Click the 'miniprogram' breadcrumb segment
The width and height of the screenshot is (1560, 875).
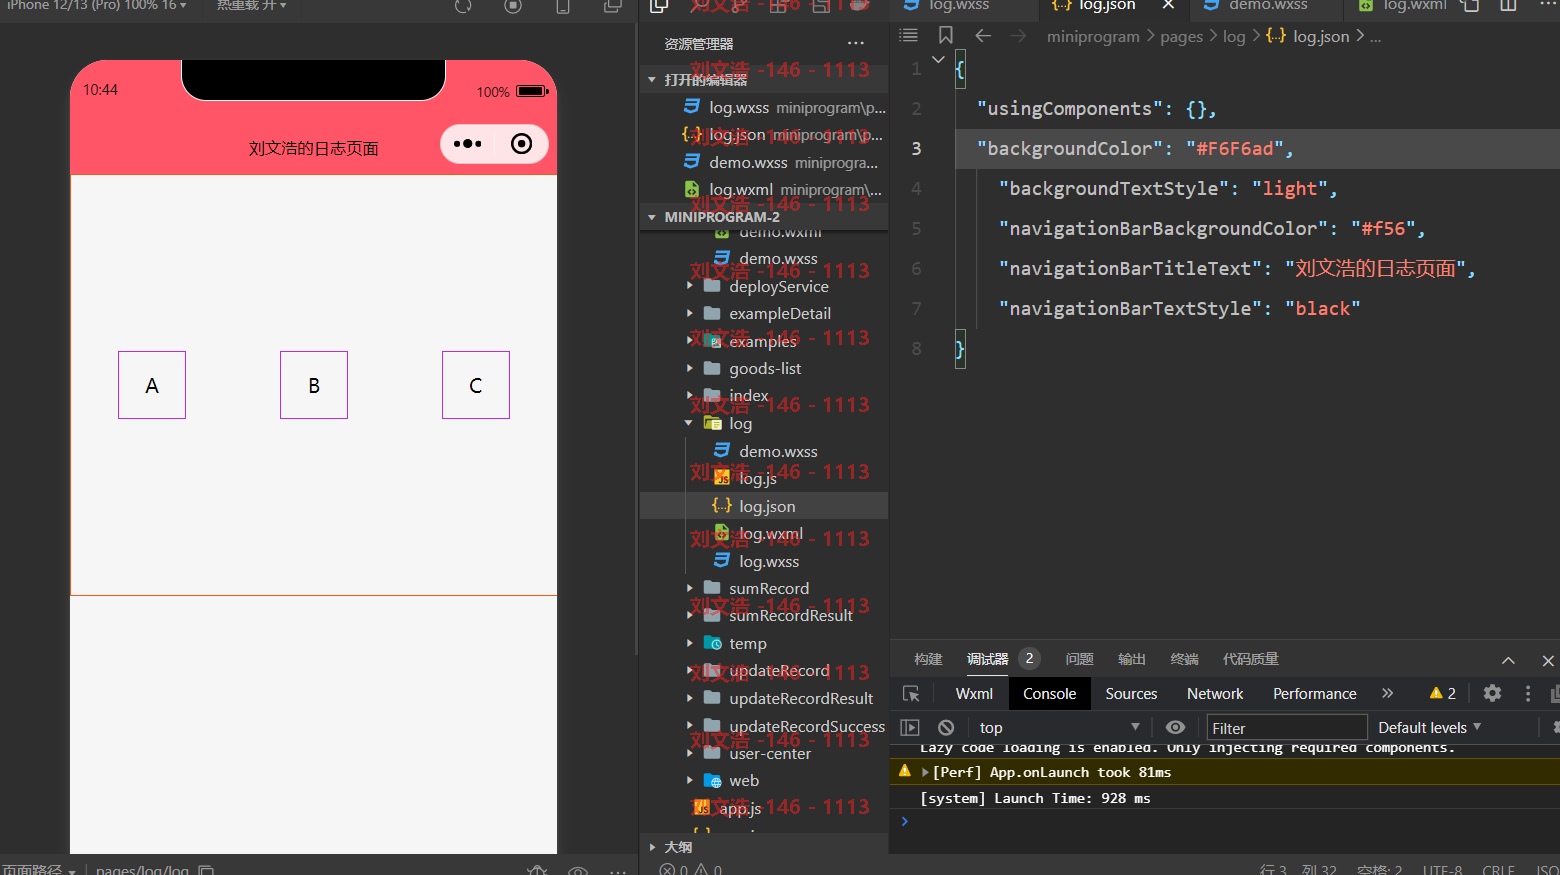pos(1093,37)
